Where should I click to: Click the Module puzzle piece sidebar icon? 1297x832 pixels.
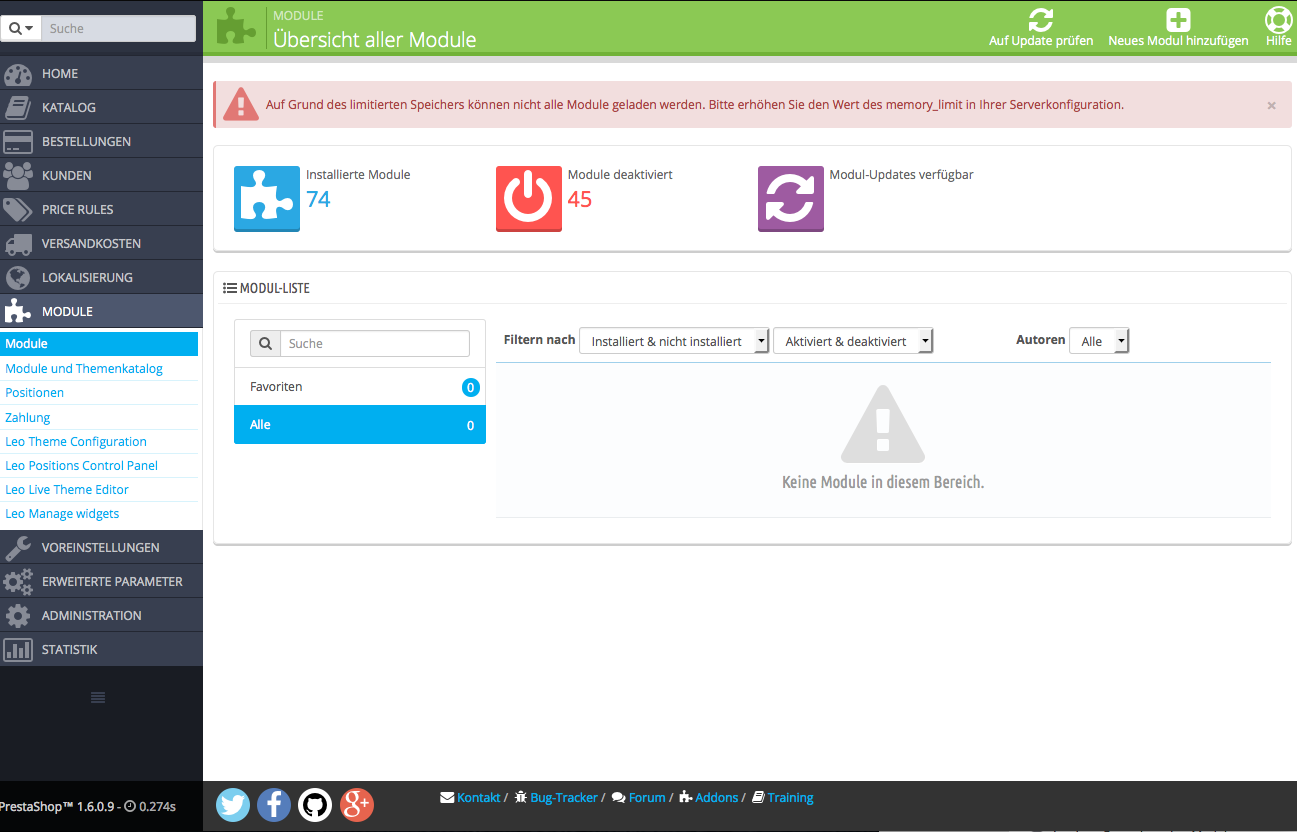click(x=18, y=312)
